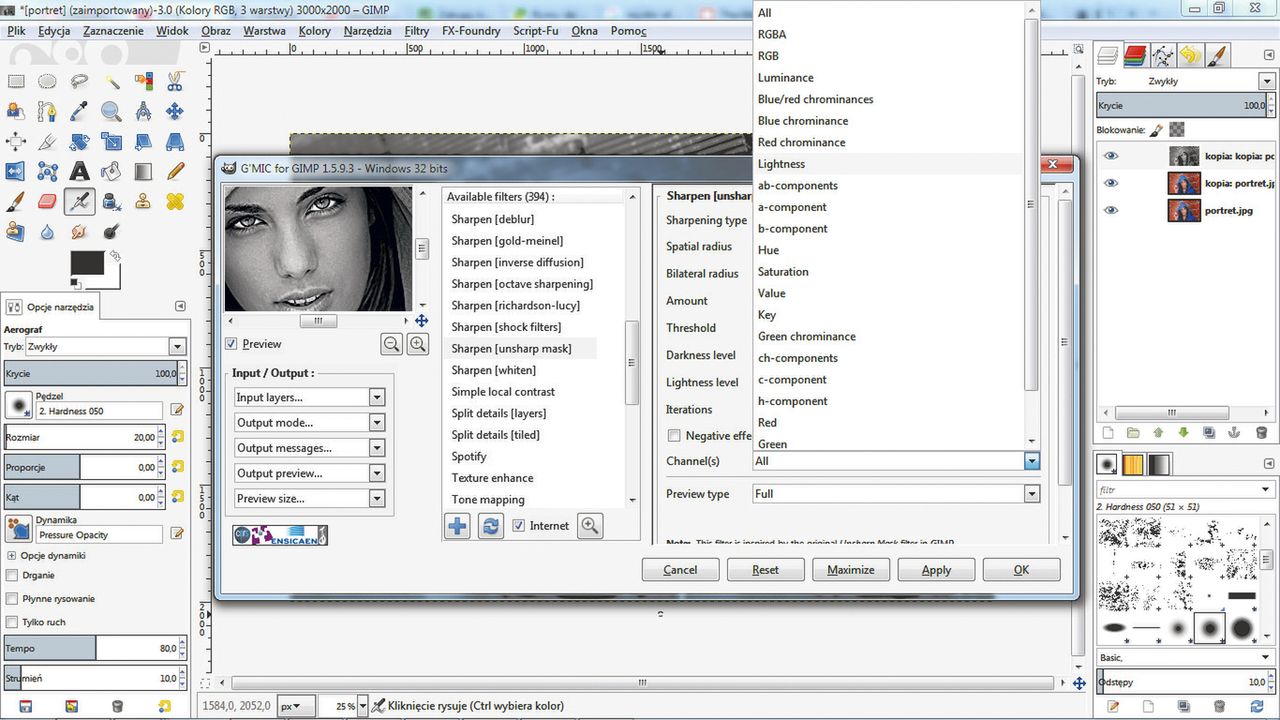Open the Kolory menu
This screenshot has width=1280, height=720.
point(315,31)
